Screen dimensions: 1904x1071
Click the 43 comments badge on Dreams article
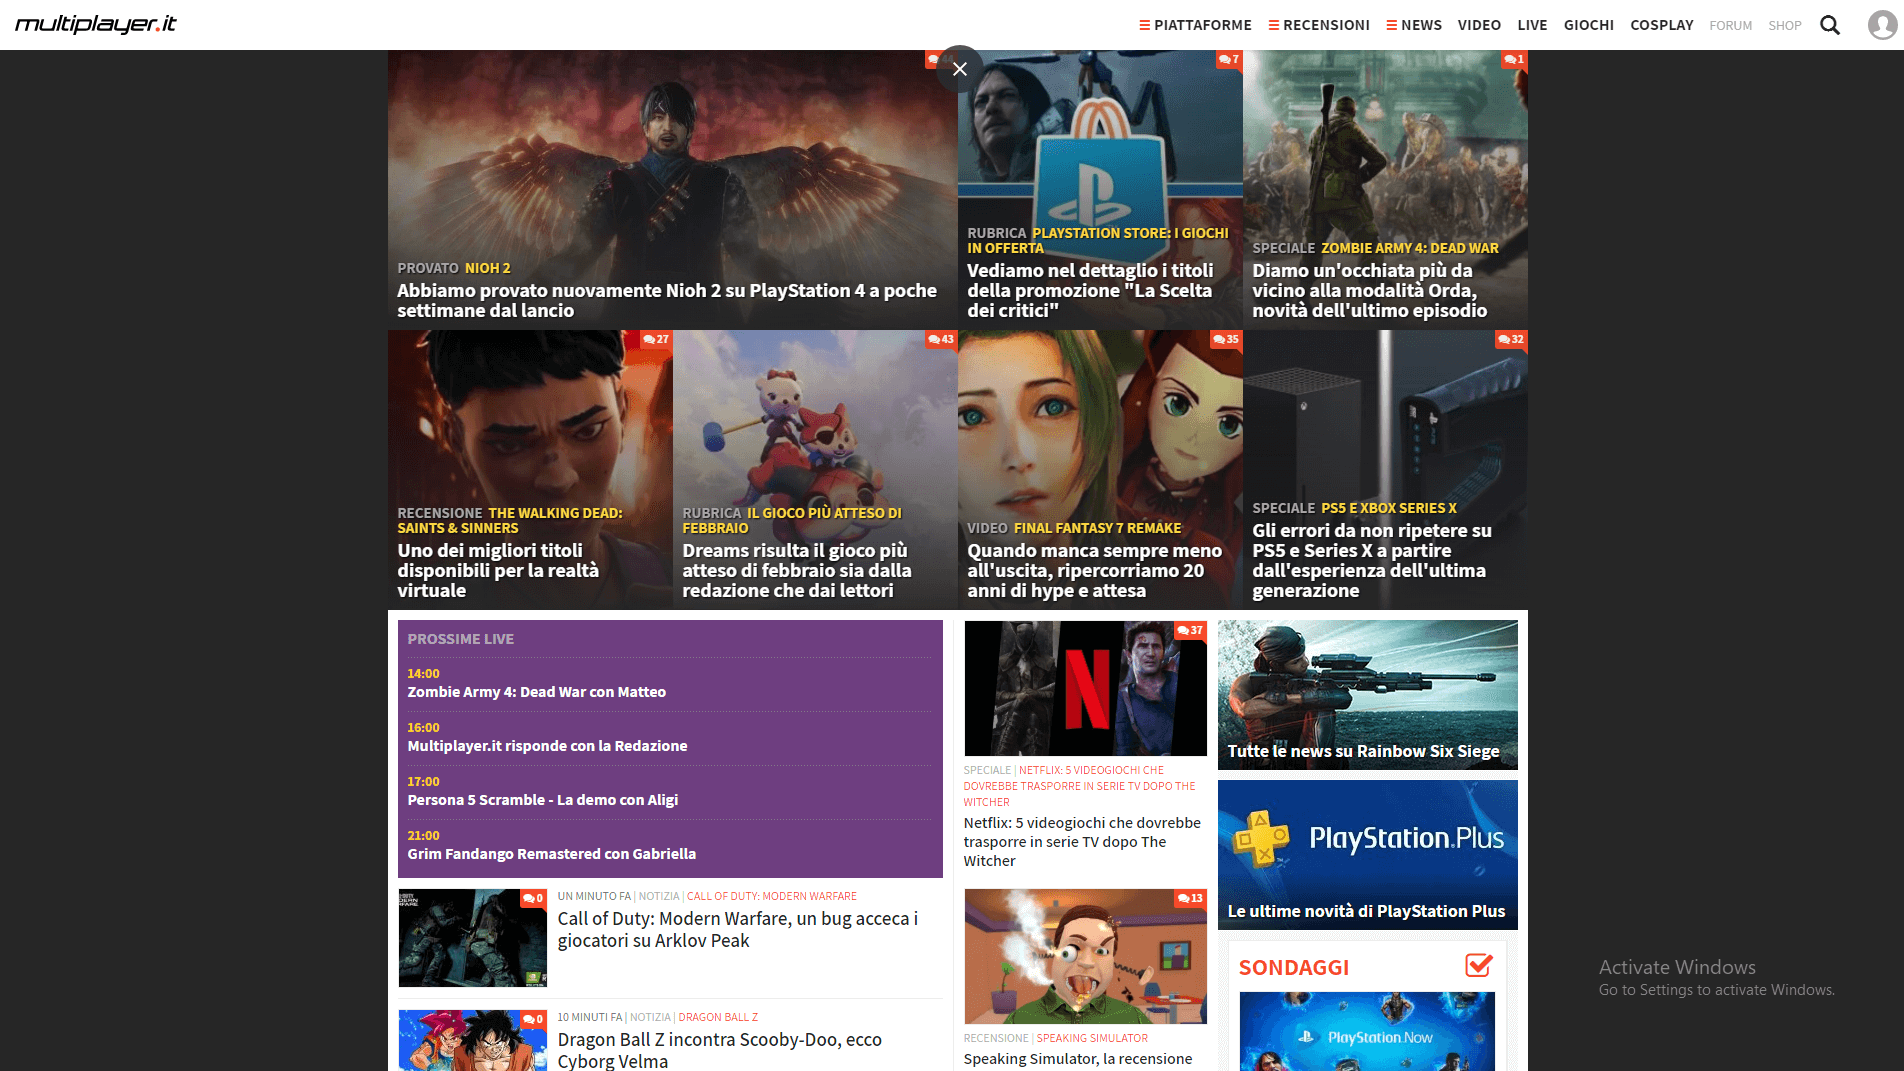point(941,340)
